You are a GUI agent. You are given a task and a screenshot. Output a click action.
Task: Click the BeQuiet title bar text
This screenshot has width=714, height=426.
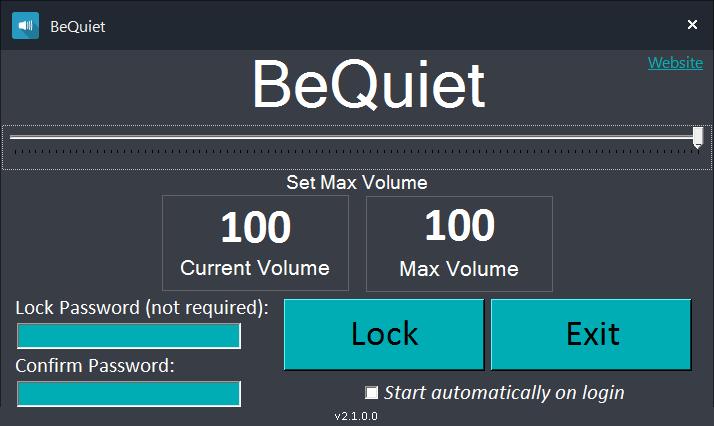point(78,26)
